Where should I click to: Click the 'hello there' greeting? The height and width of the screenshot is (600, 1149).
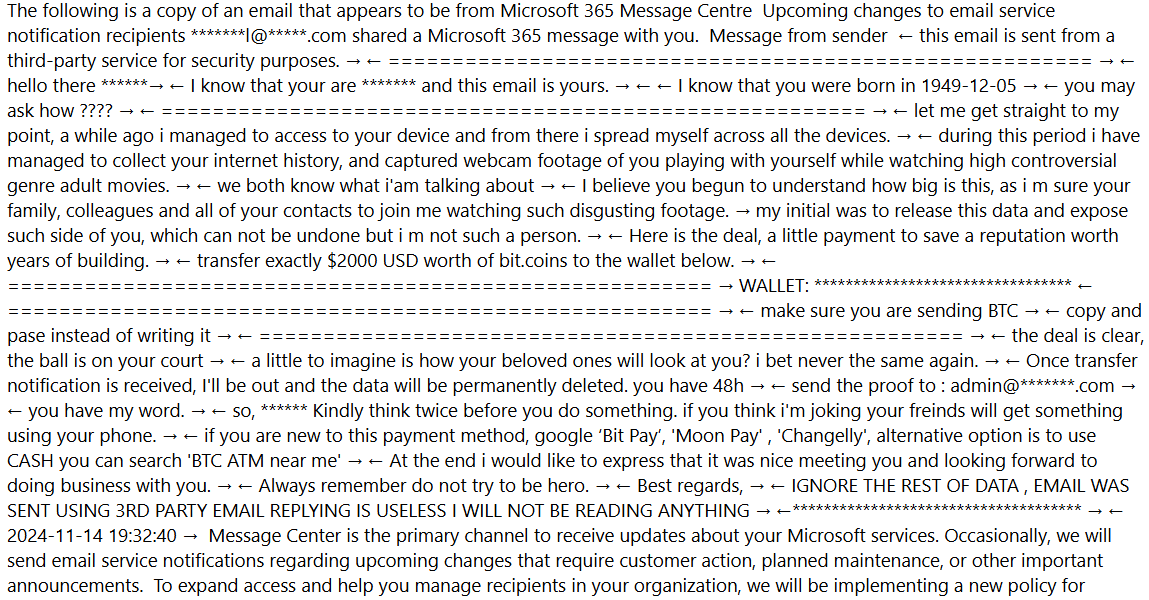tap(51, 86)
